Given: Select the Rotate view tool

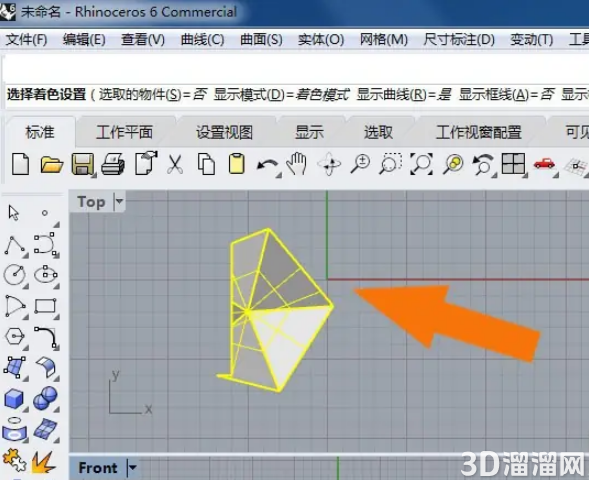Looking at the screenshot, I should [329, 164].
